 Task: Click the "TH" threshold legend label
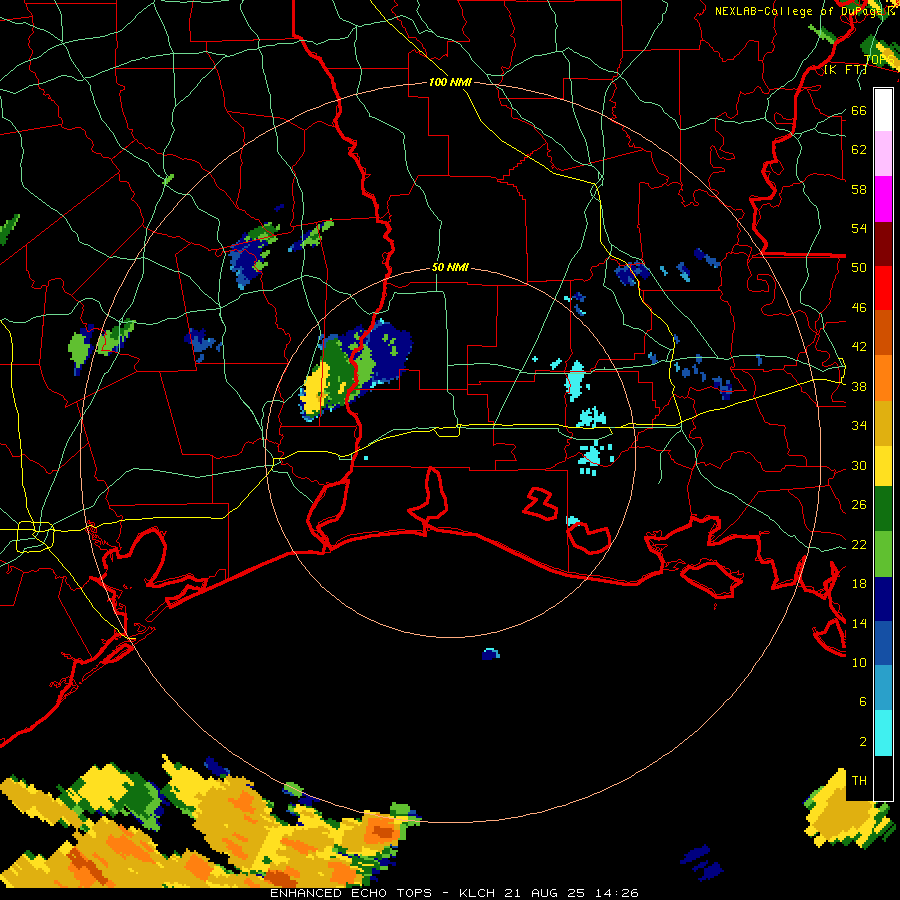(x=859, y=781)
